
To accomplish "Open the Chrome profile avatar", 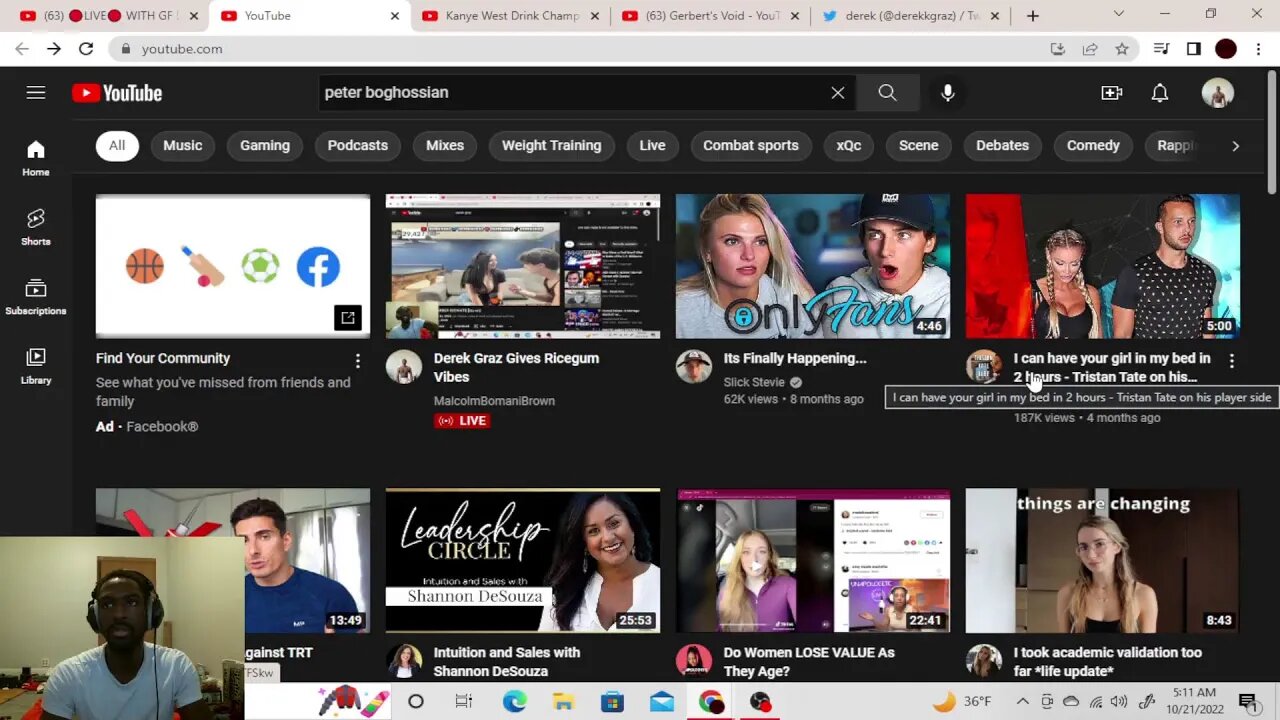I will (1226, 49).
